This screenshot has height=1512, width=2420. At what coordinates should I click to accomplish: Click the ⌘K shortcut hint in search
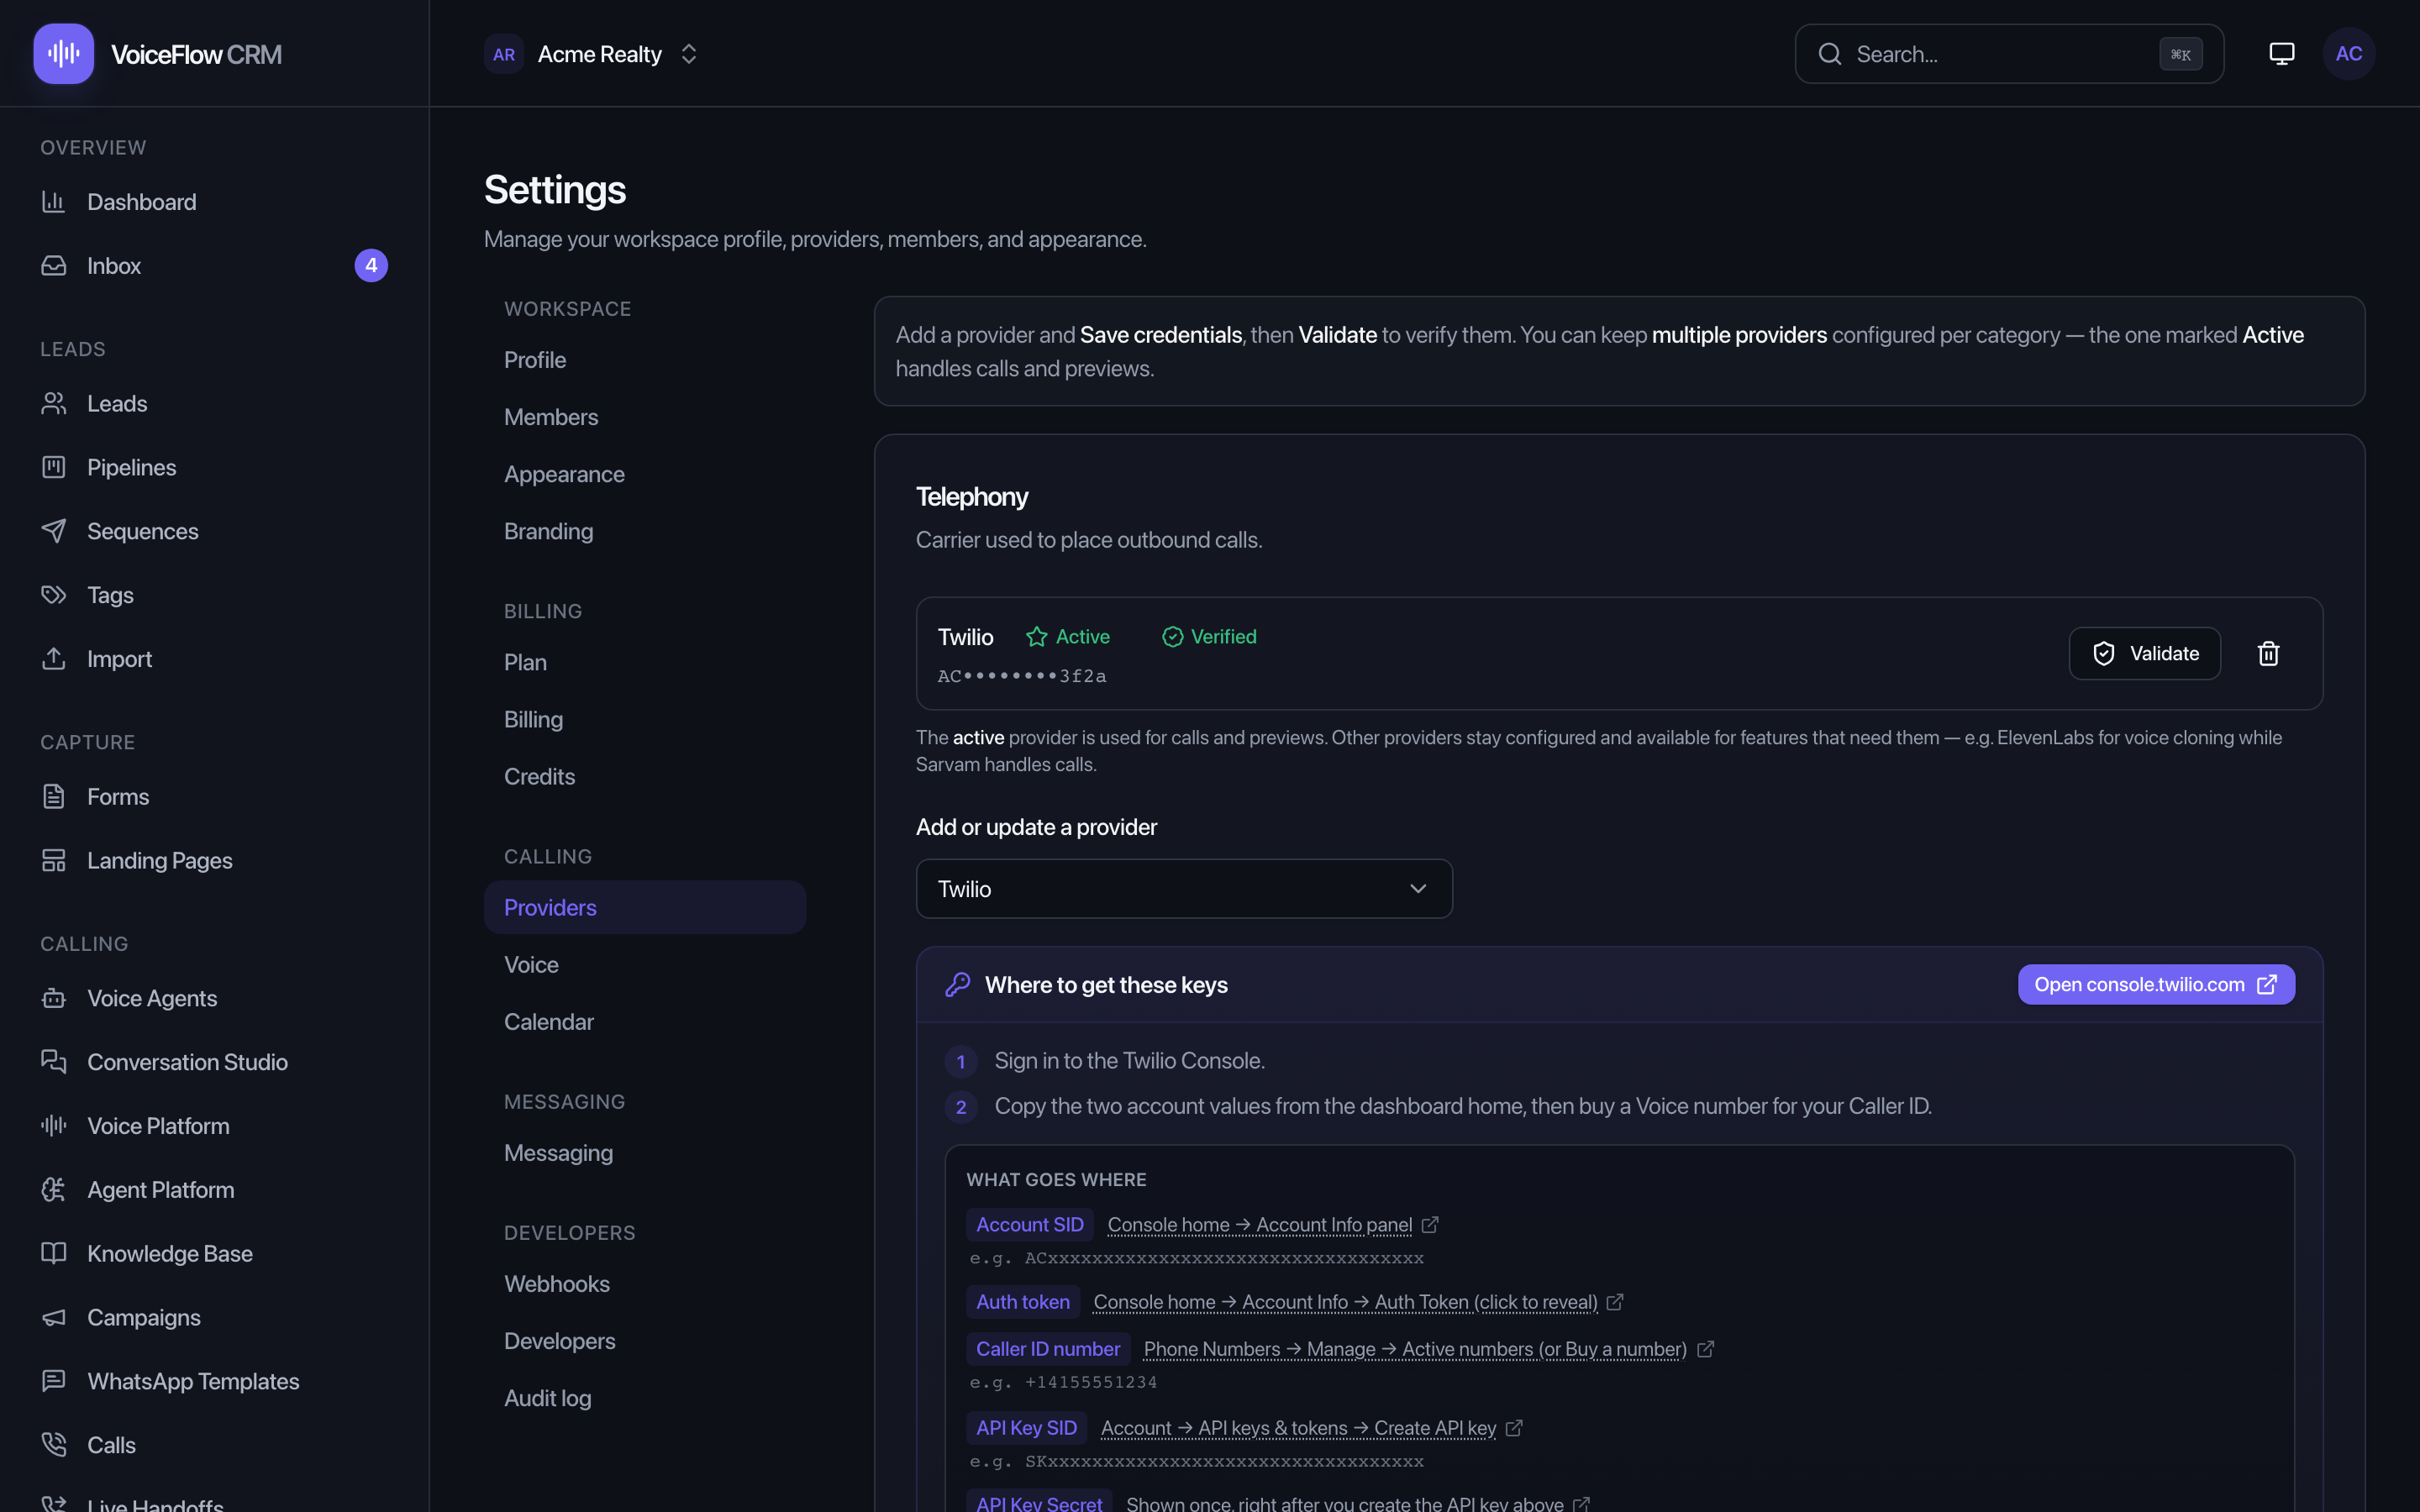click(x=2181, y=54)
